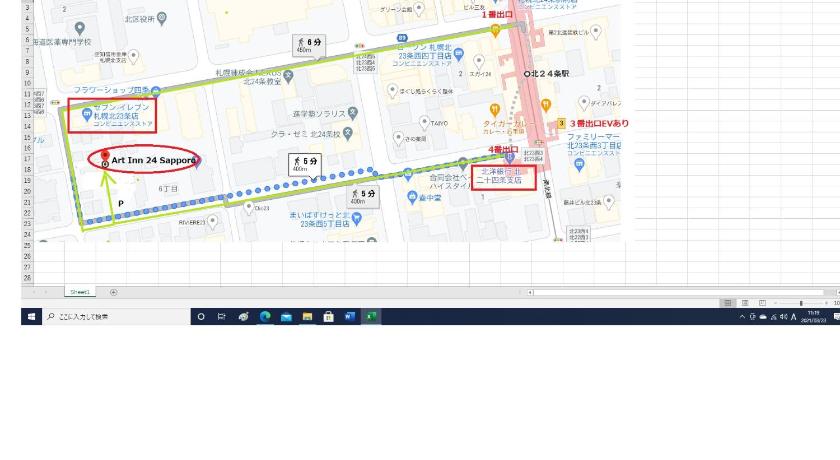
Task: Open network status flyout in tray
Action: pyautogui.click(x=773, y=317)
